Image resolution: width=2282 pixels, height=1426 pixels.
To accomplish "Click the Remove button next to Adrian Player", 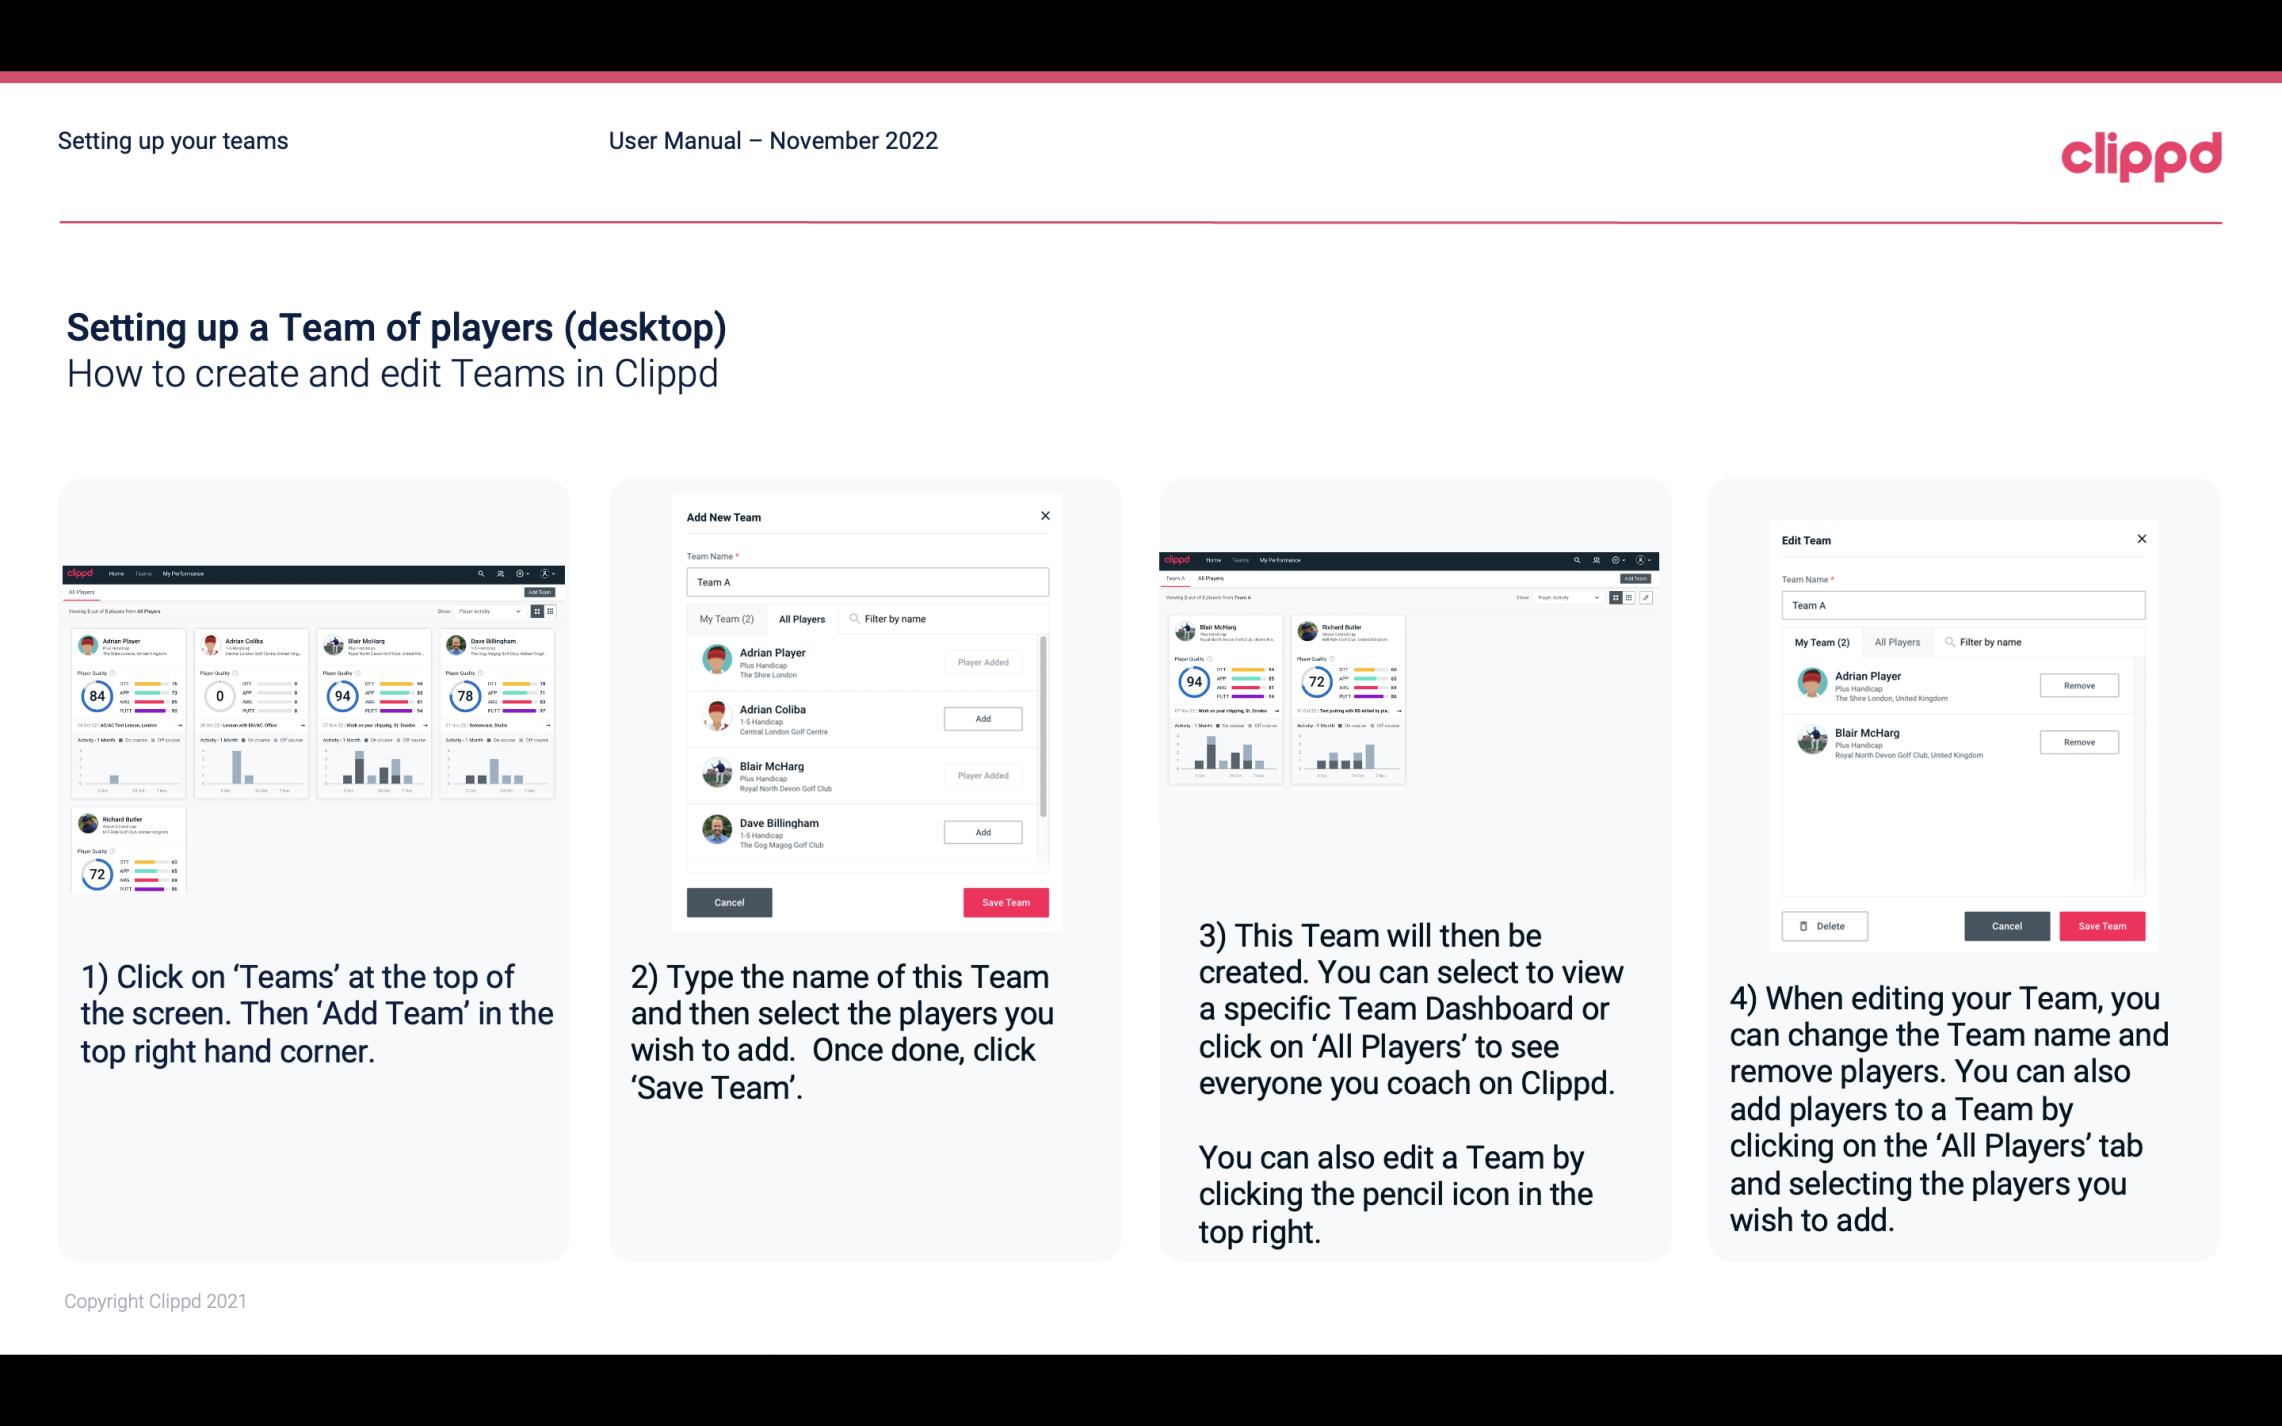I will [2078, 685].
